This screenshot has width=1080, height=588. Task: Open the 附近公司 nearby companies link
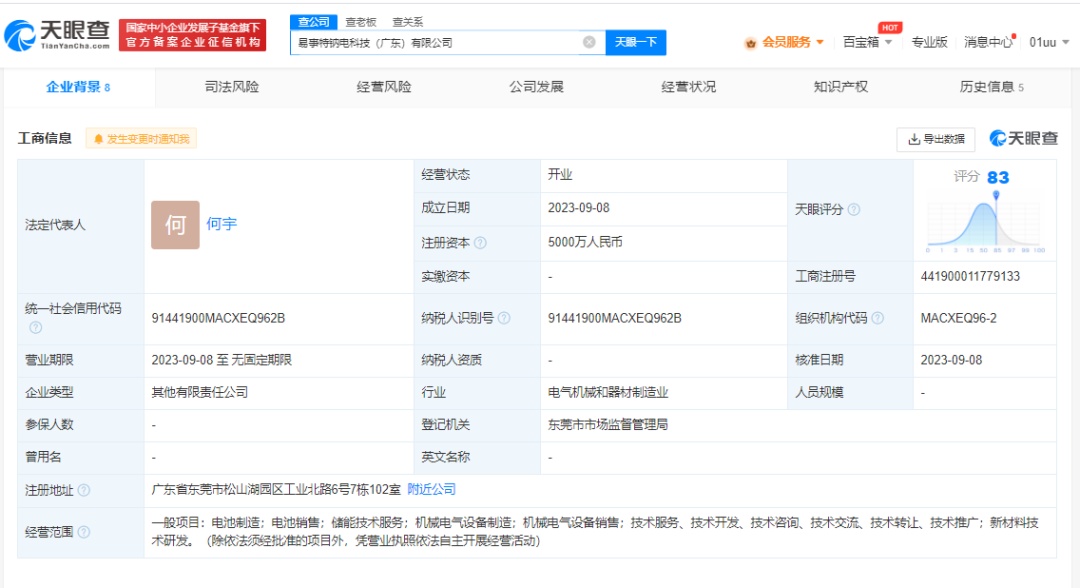(x=431, y=490)
